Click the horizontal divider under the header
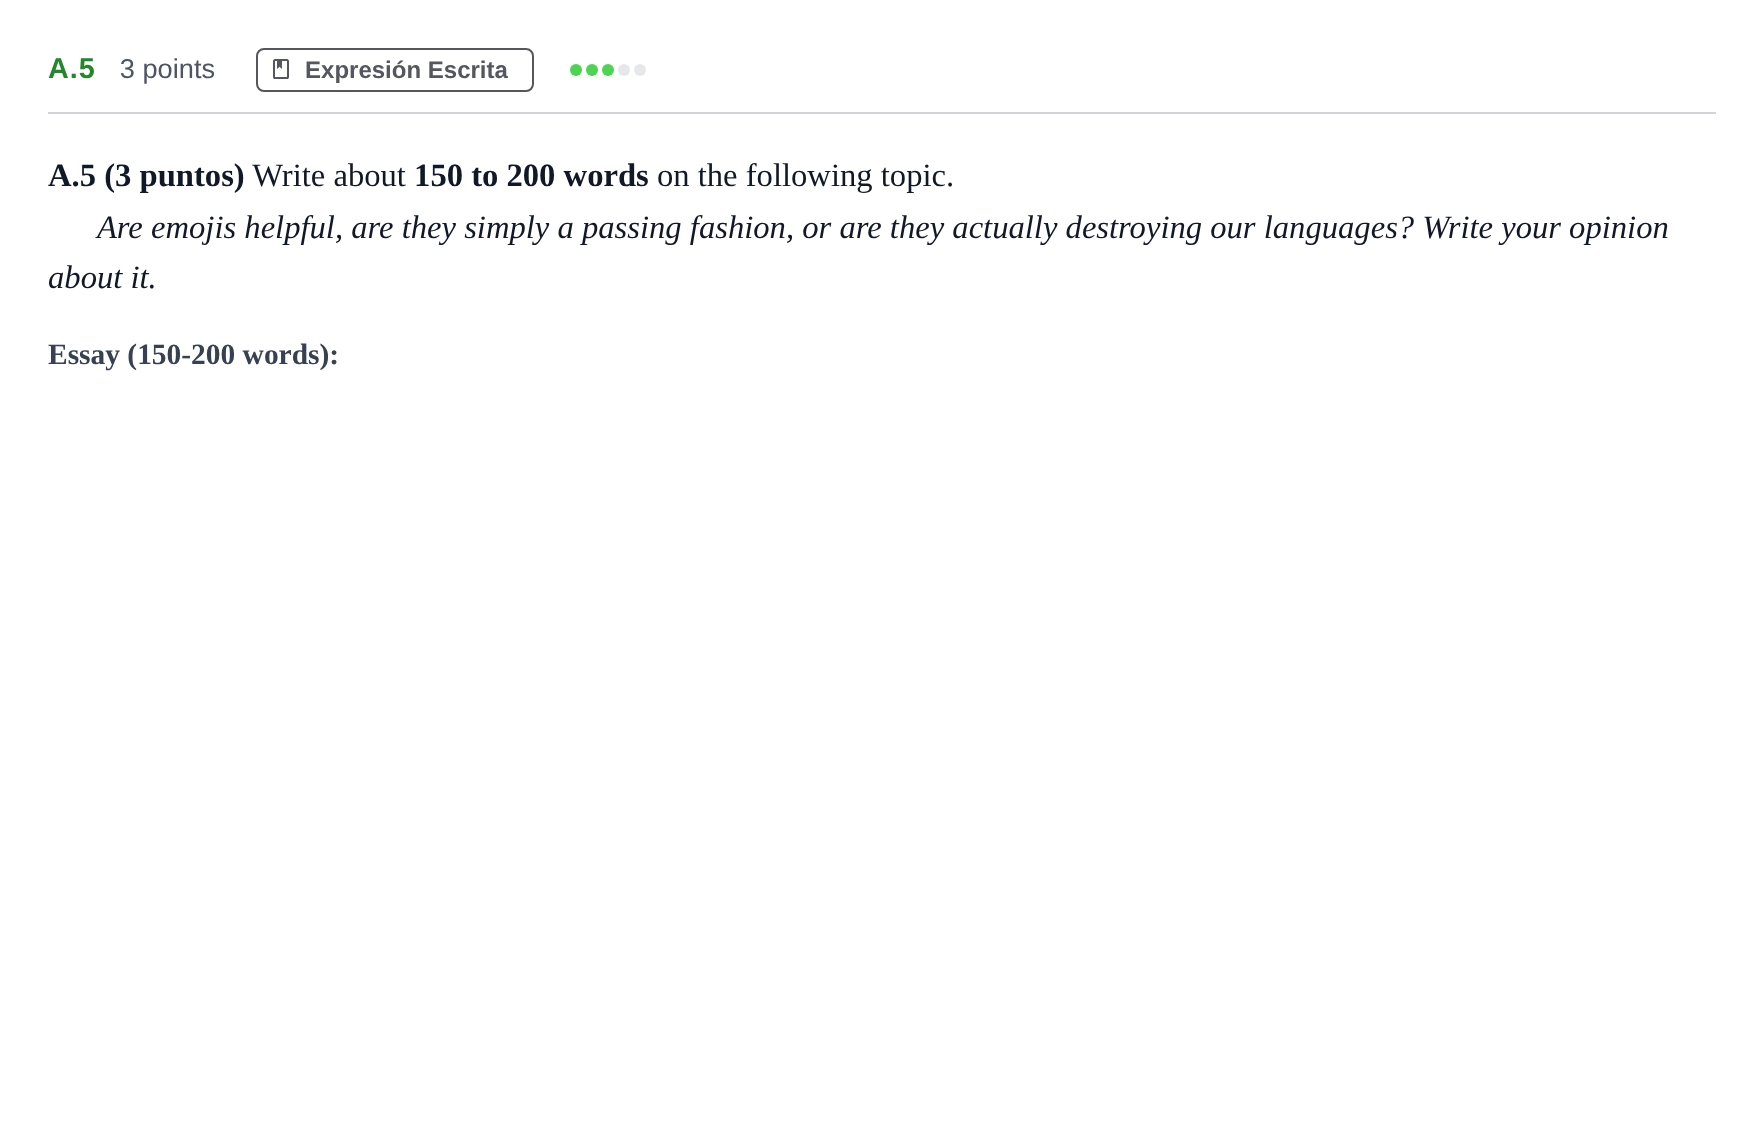Screen dimensions: 1764x1148 (x=882, y=113)
